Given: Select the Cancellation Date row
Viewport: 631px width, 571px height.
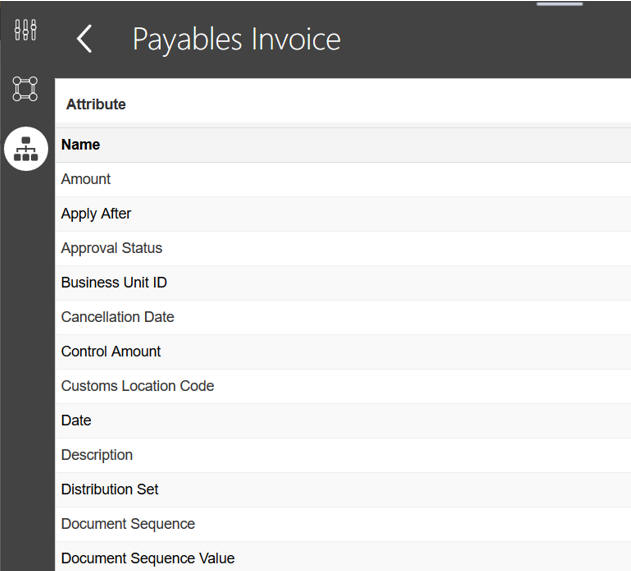Looking at the screenshot, I should point(343,317).
